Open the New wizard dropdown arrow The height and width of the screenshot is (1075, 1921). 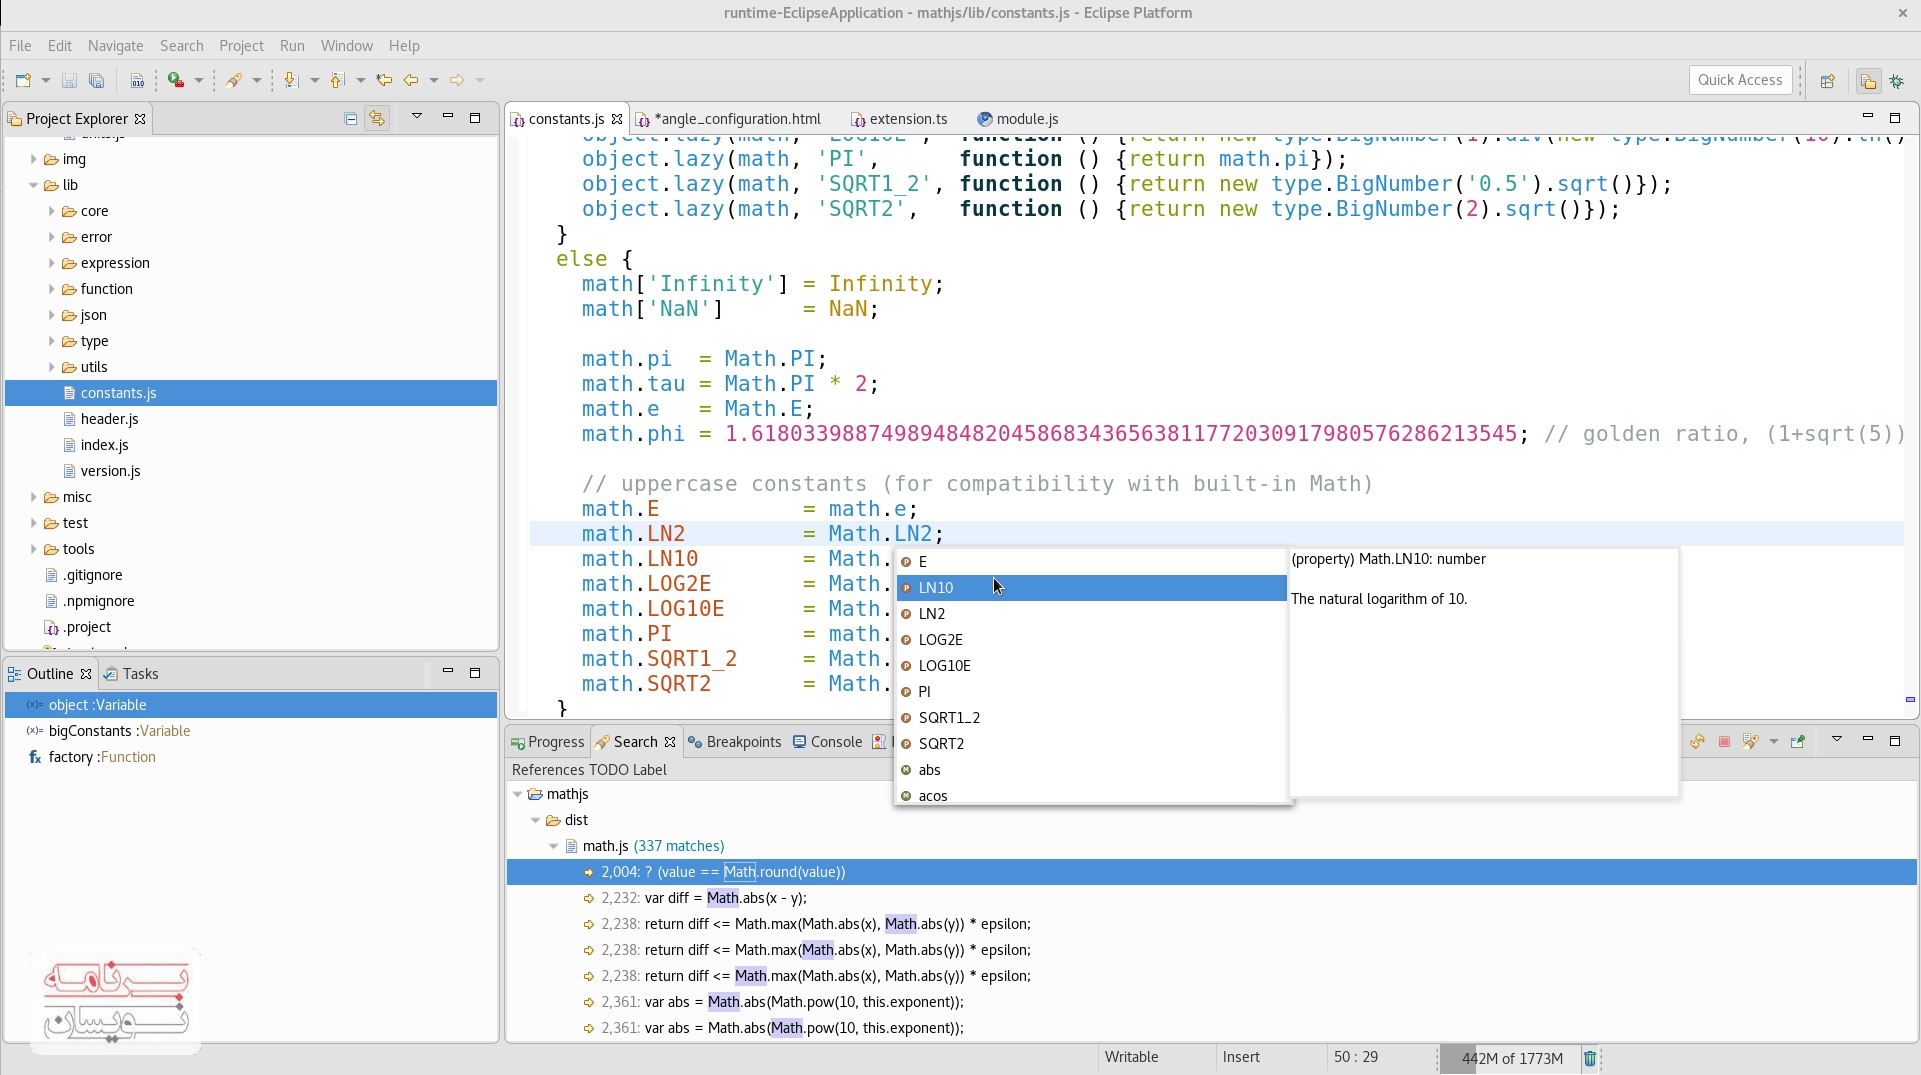pos(45,80)
